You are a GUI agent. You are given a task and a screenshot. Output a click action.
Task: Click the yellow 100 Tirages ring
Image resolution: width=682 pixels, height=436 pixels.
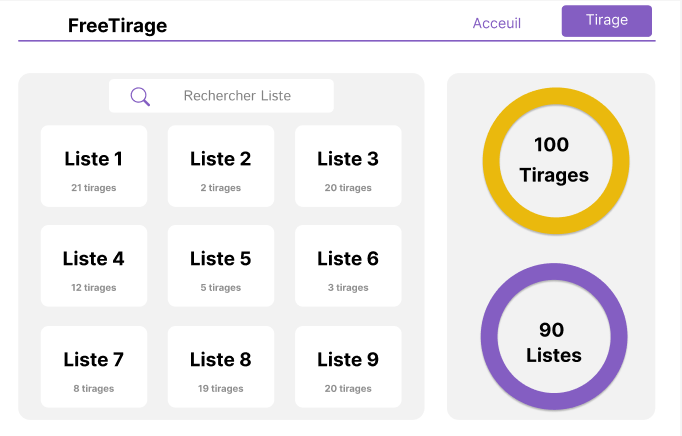[555, 161]
